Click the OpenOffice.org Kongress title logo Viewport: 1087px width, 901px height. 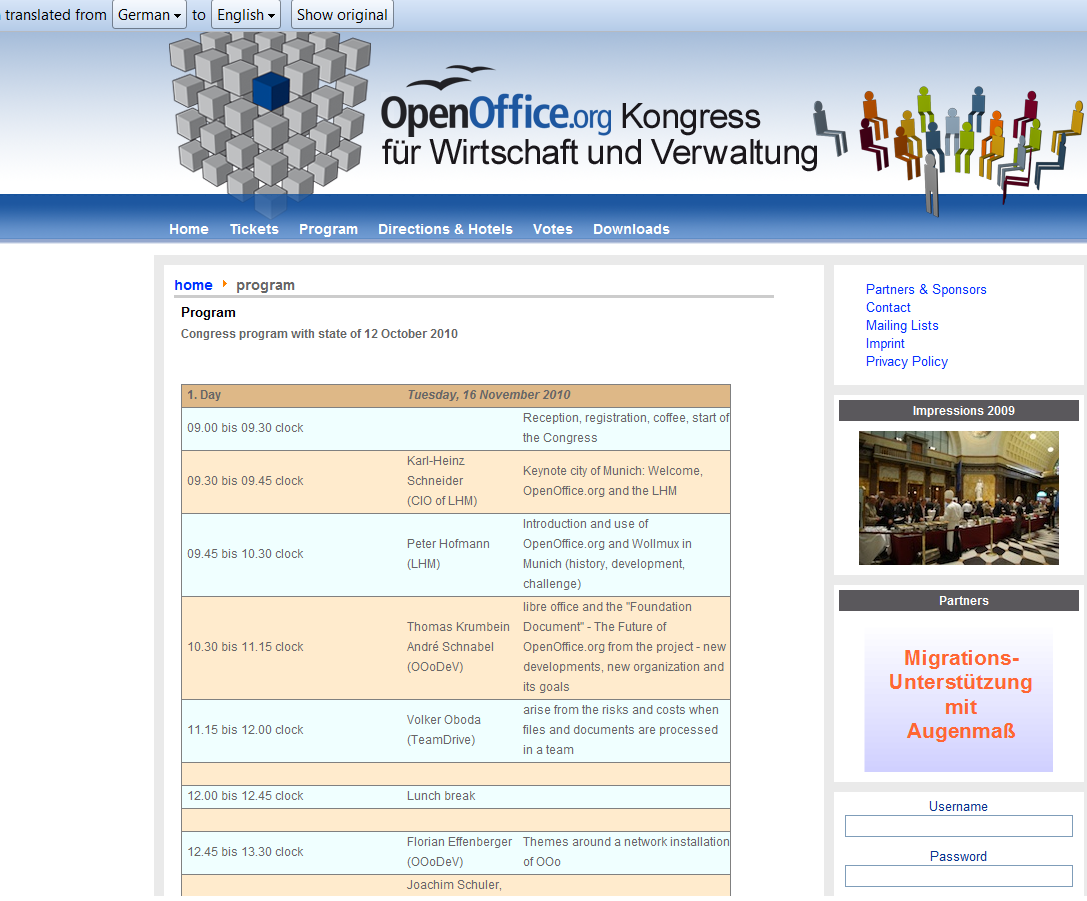(598, 130)
